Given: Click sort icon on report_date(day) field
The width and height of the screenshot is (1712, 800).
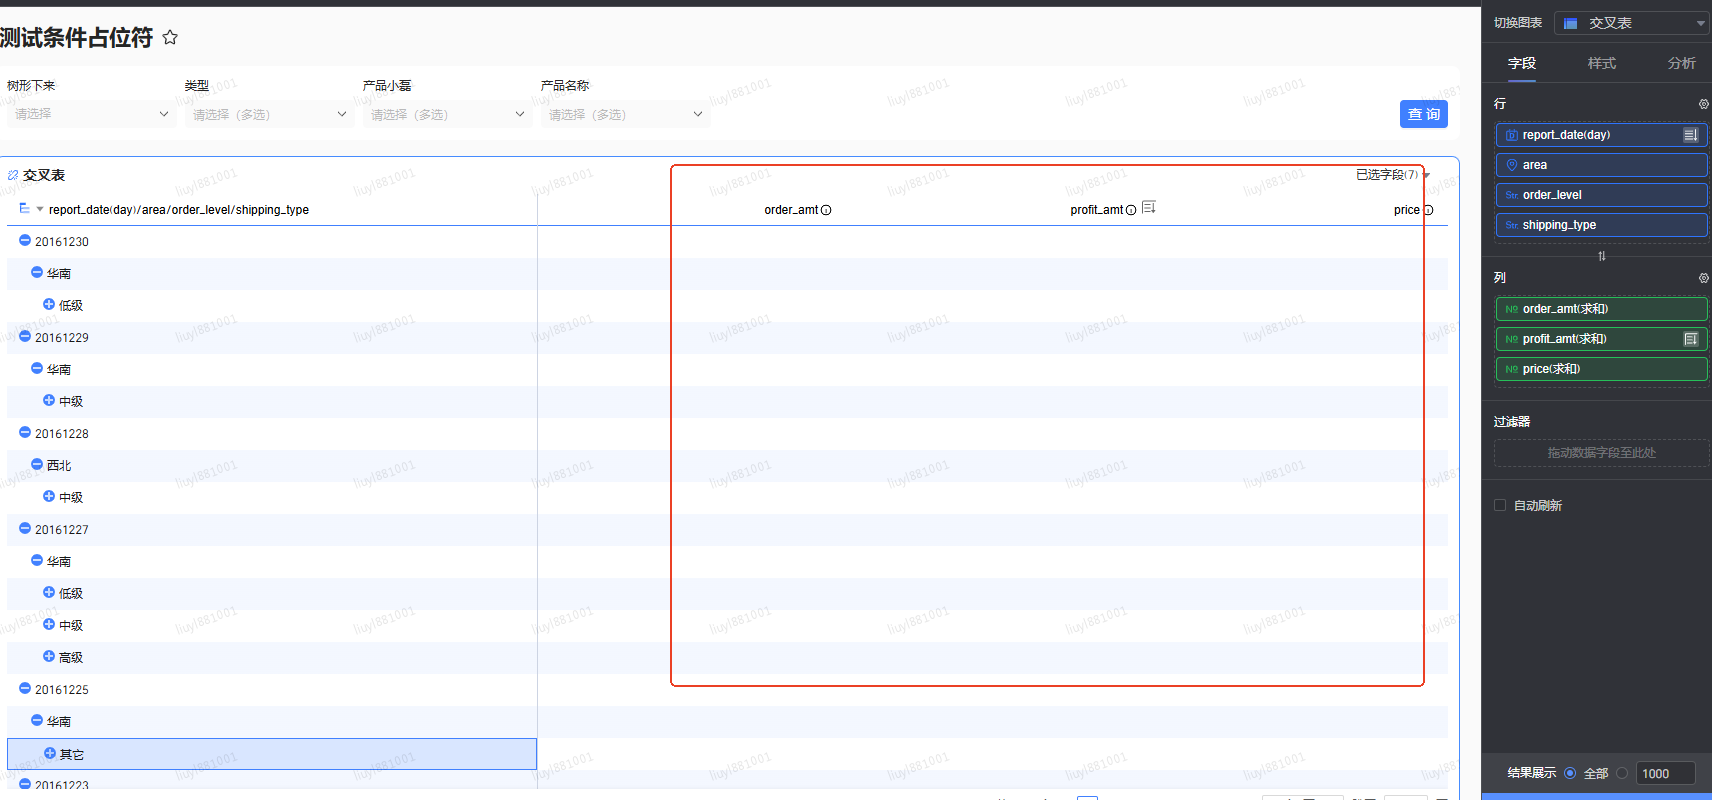Looking at the screenshot, I should [1690, 135].
